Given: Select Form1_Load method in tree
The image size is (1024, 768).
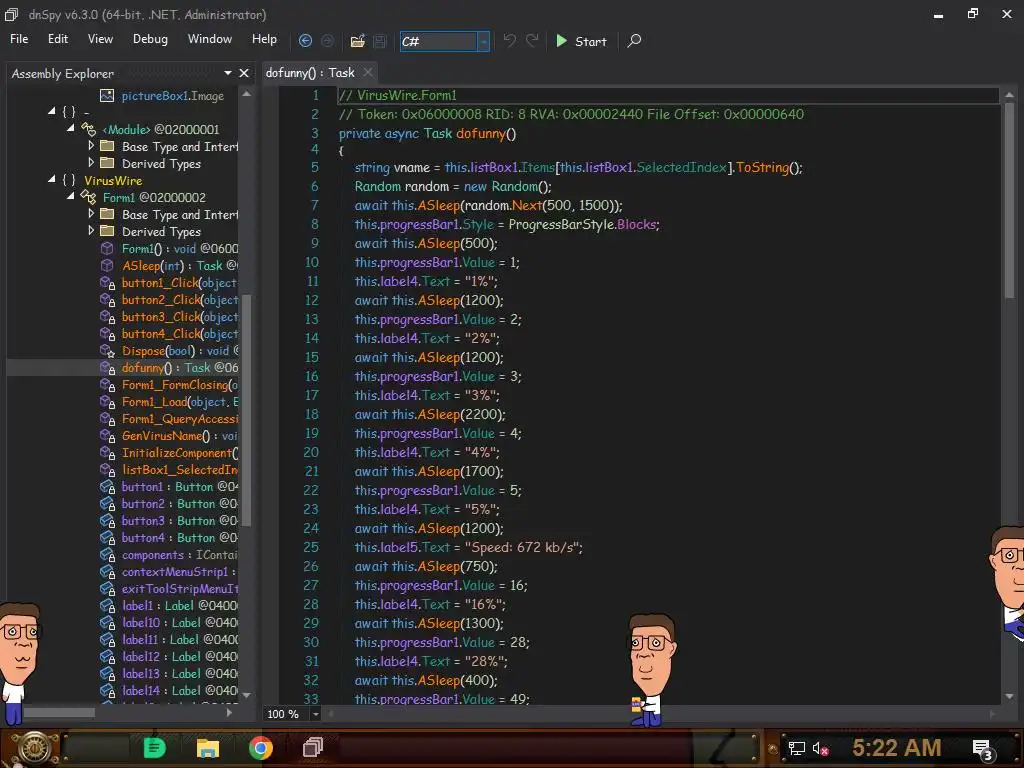Looking at the screenshot, I should click(x=180, y=402).
